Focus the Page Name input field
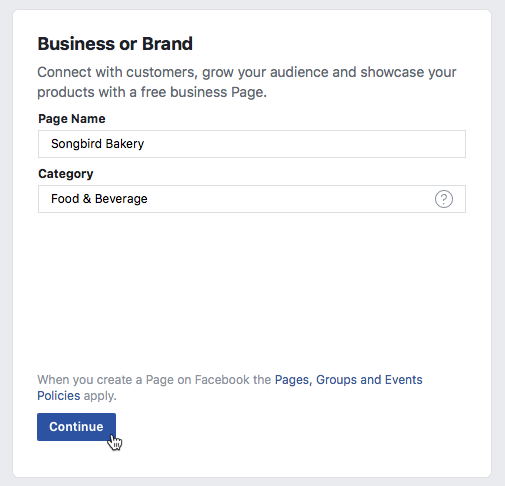This screenshot has width=505, height=486. coord(252,144)
